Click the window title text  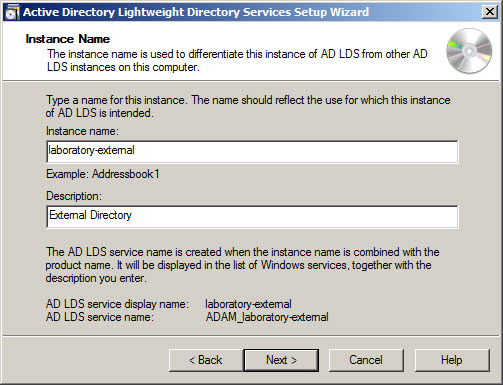click(x=196, y=12)
